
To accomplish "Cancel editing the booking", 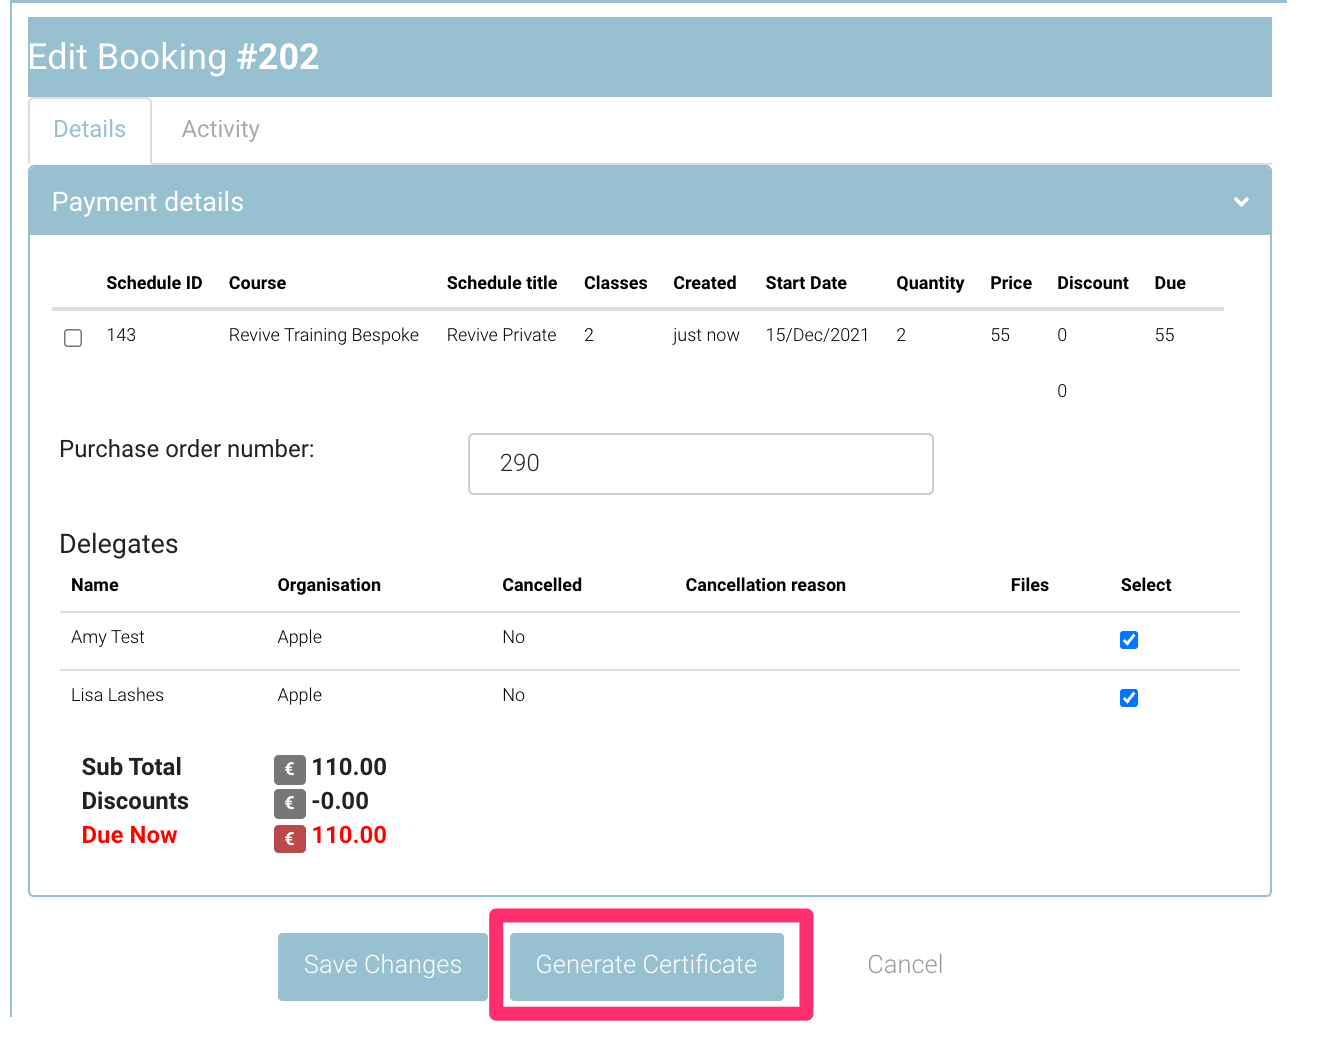I will [x=904, y=965].
